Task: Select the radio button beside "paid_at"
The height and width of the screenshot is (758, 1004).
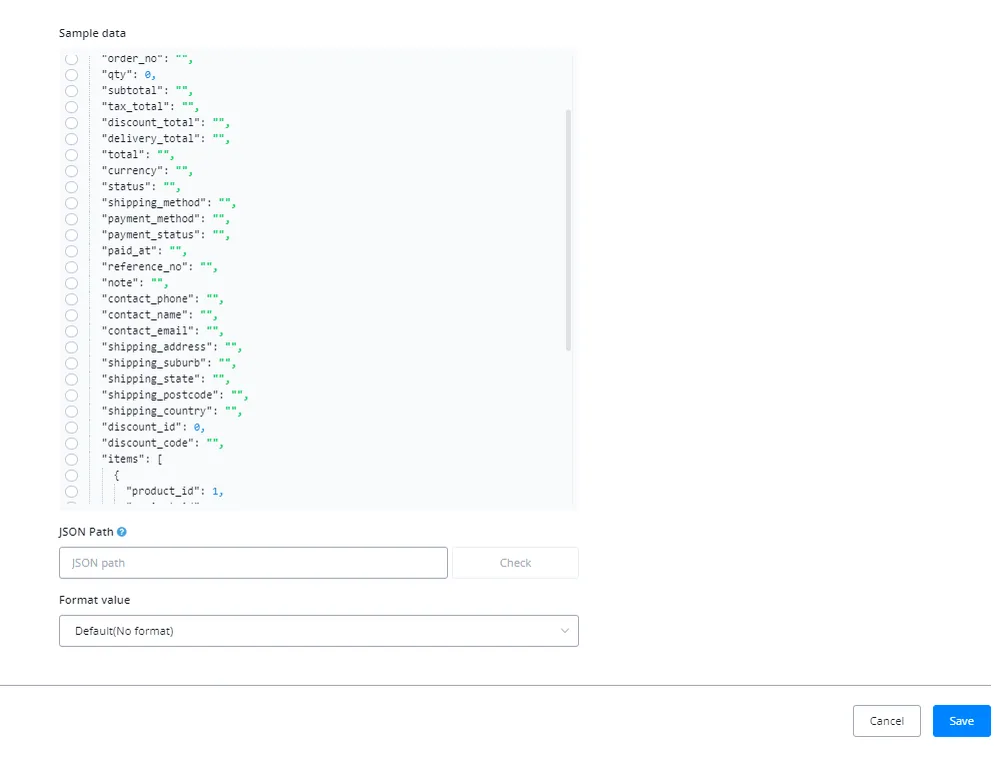Action: coord(71,251)
